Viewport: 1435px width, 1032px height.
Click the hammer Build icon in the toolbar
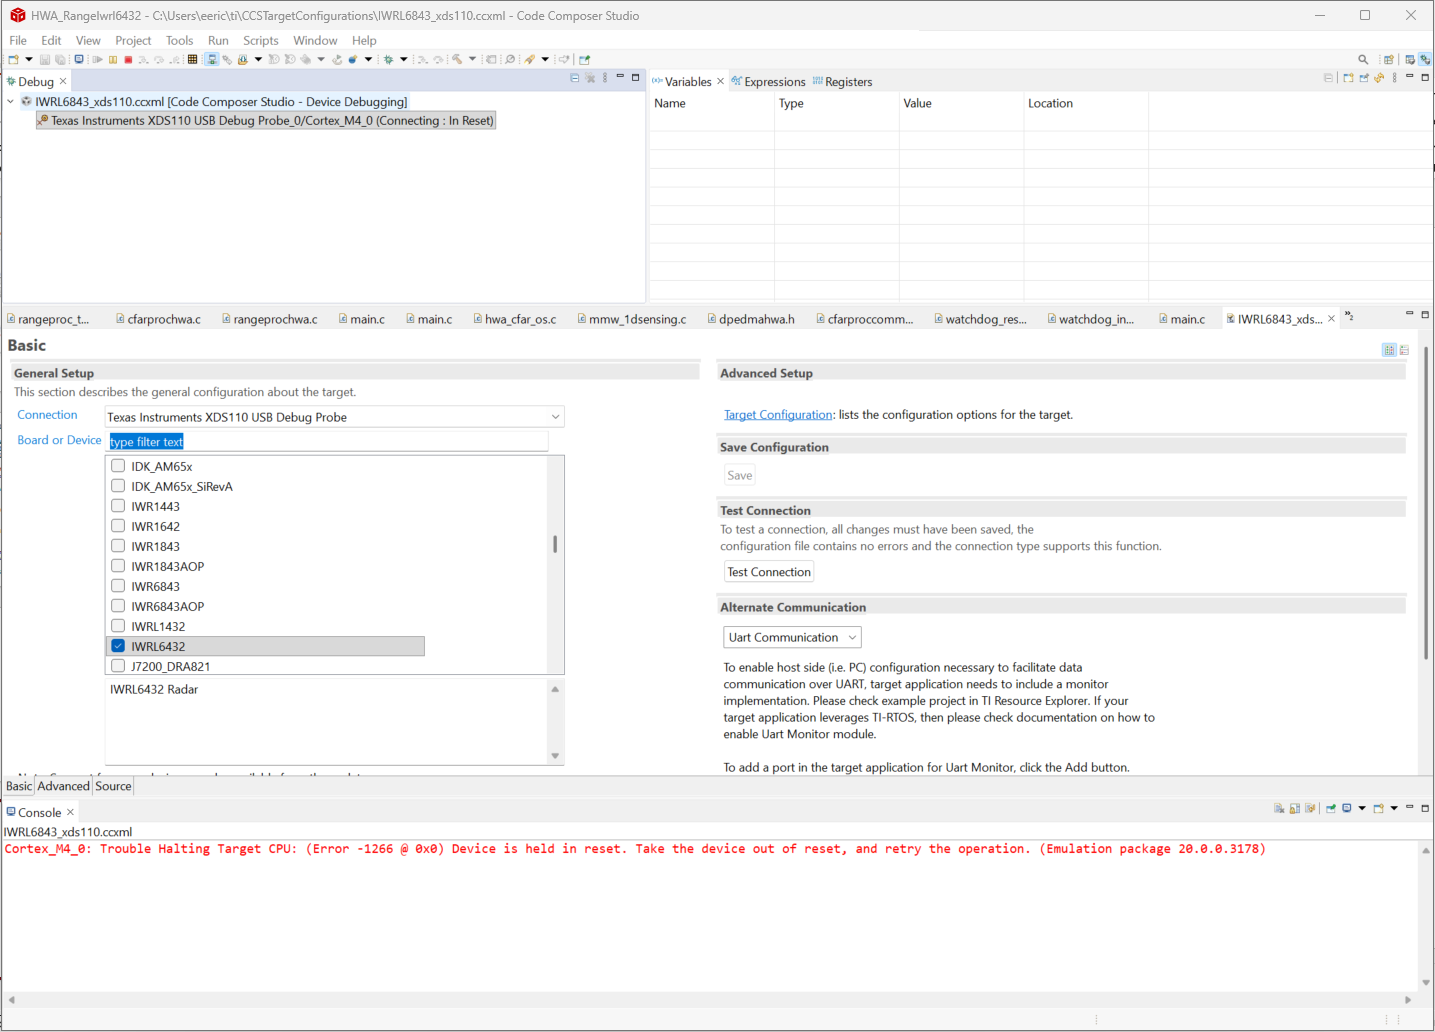coord(457,60)
